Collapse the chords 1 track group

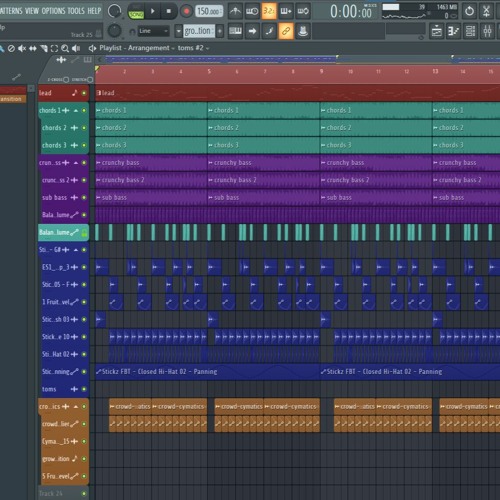(76, 110)
